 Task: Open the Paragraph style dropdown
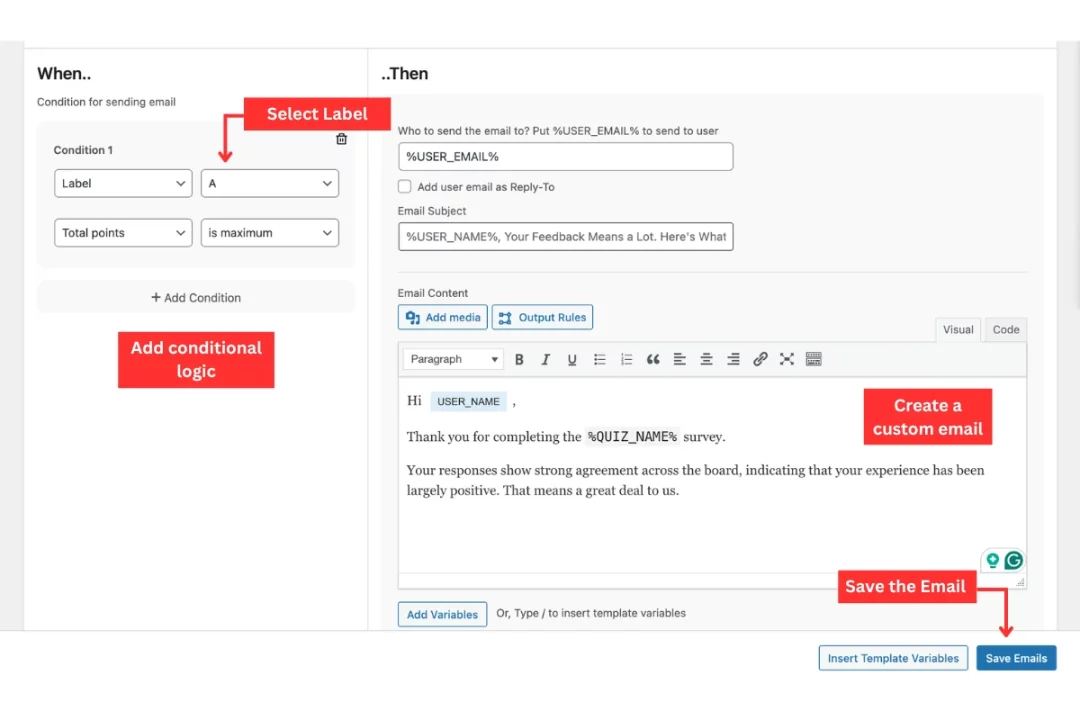pyautogui.click(x=452, y=358)
